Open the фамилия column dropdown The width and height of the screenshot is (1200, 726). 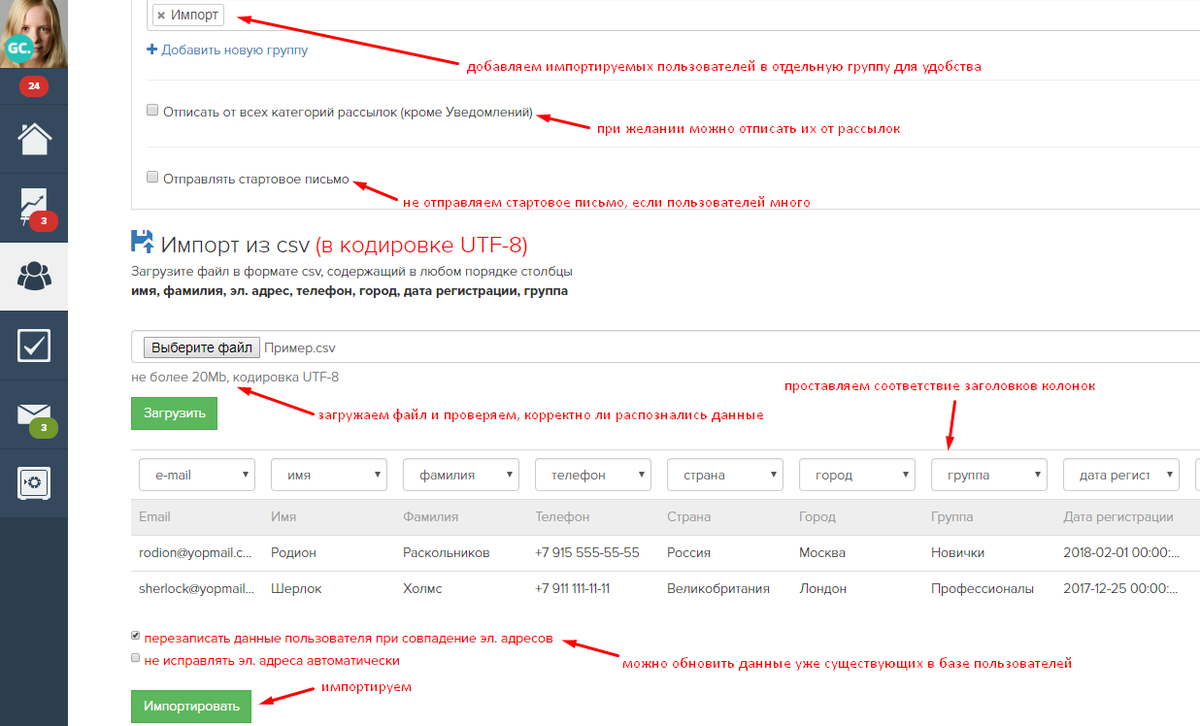[x=461, y=475]
